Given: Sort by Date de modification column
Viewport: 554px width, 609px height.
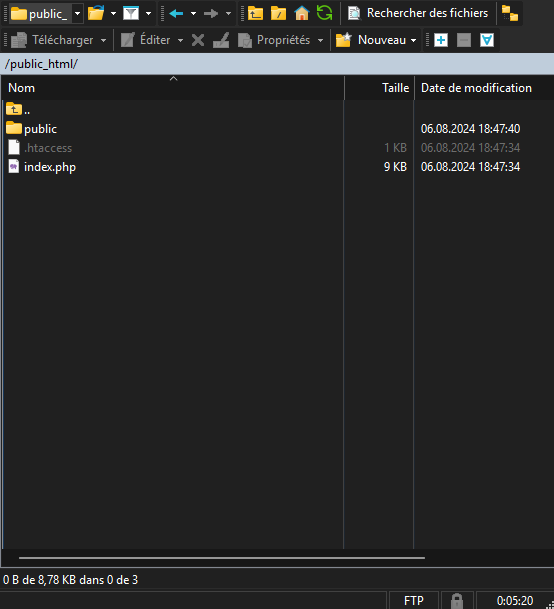Looking at the screenshot, I should pyautogui.click(x=484, y=88).
